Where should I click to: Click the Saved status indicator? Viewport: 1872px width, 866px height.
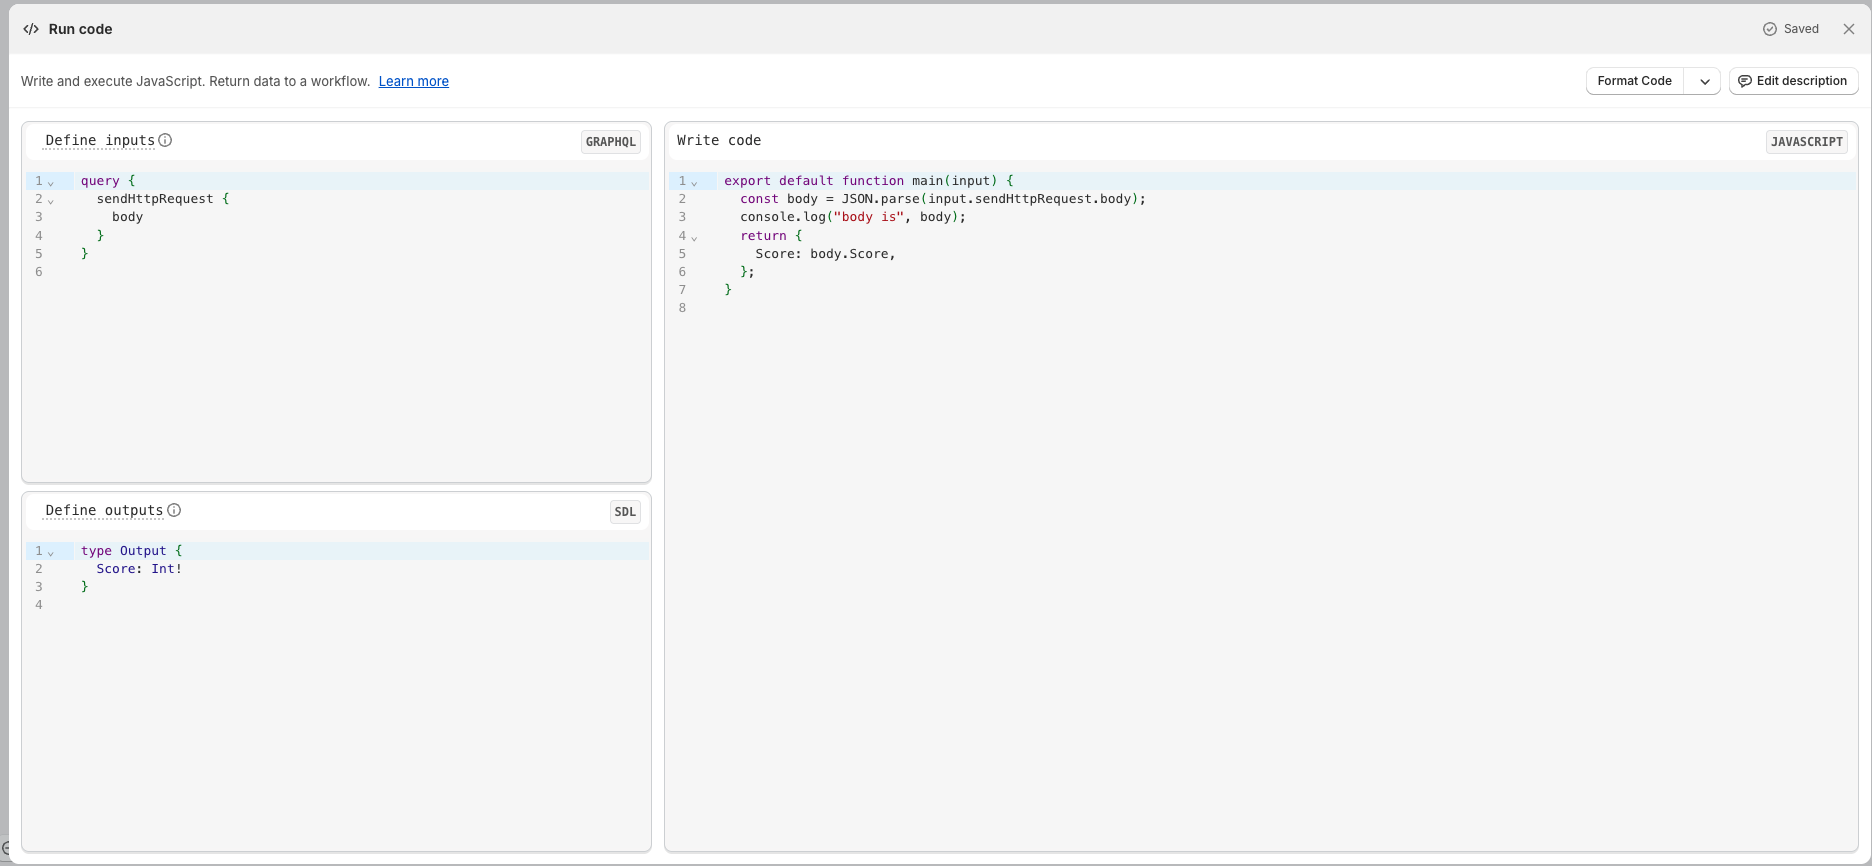point(1790,29)
